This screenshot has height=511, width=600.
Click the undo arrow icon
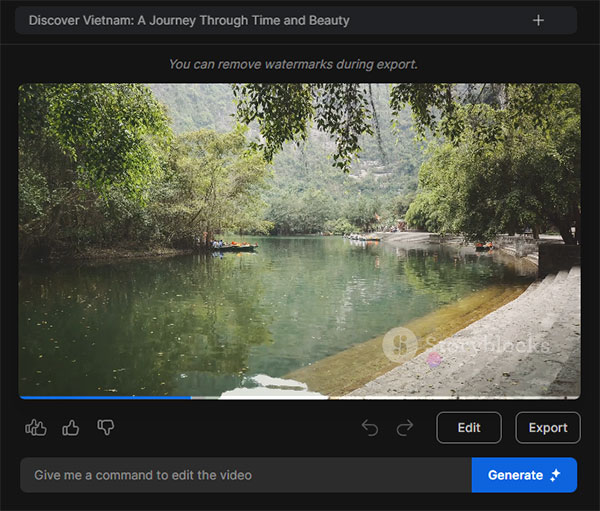click(x=370, y=428)
